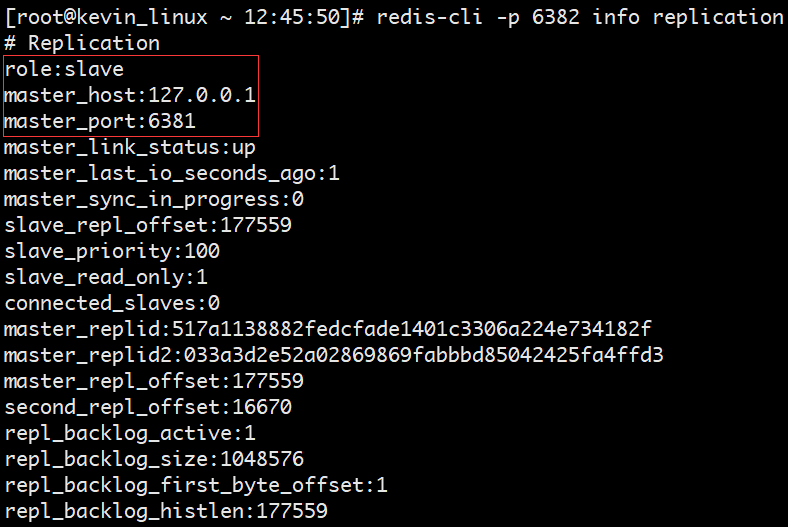The width and height of the screenshot is (788, 527).
Task: Click the master_replid hash line
Action: (328, 330)
